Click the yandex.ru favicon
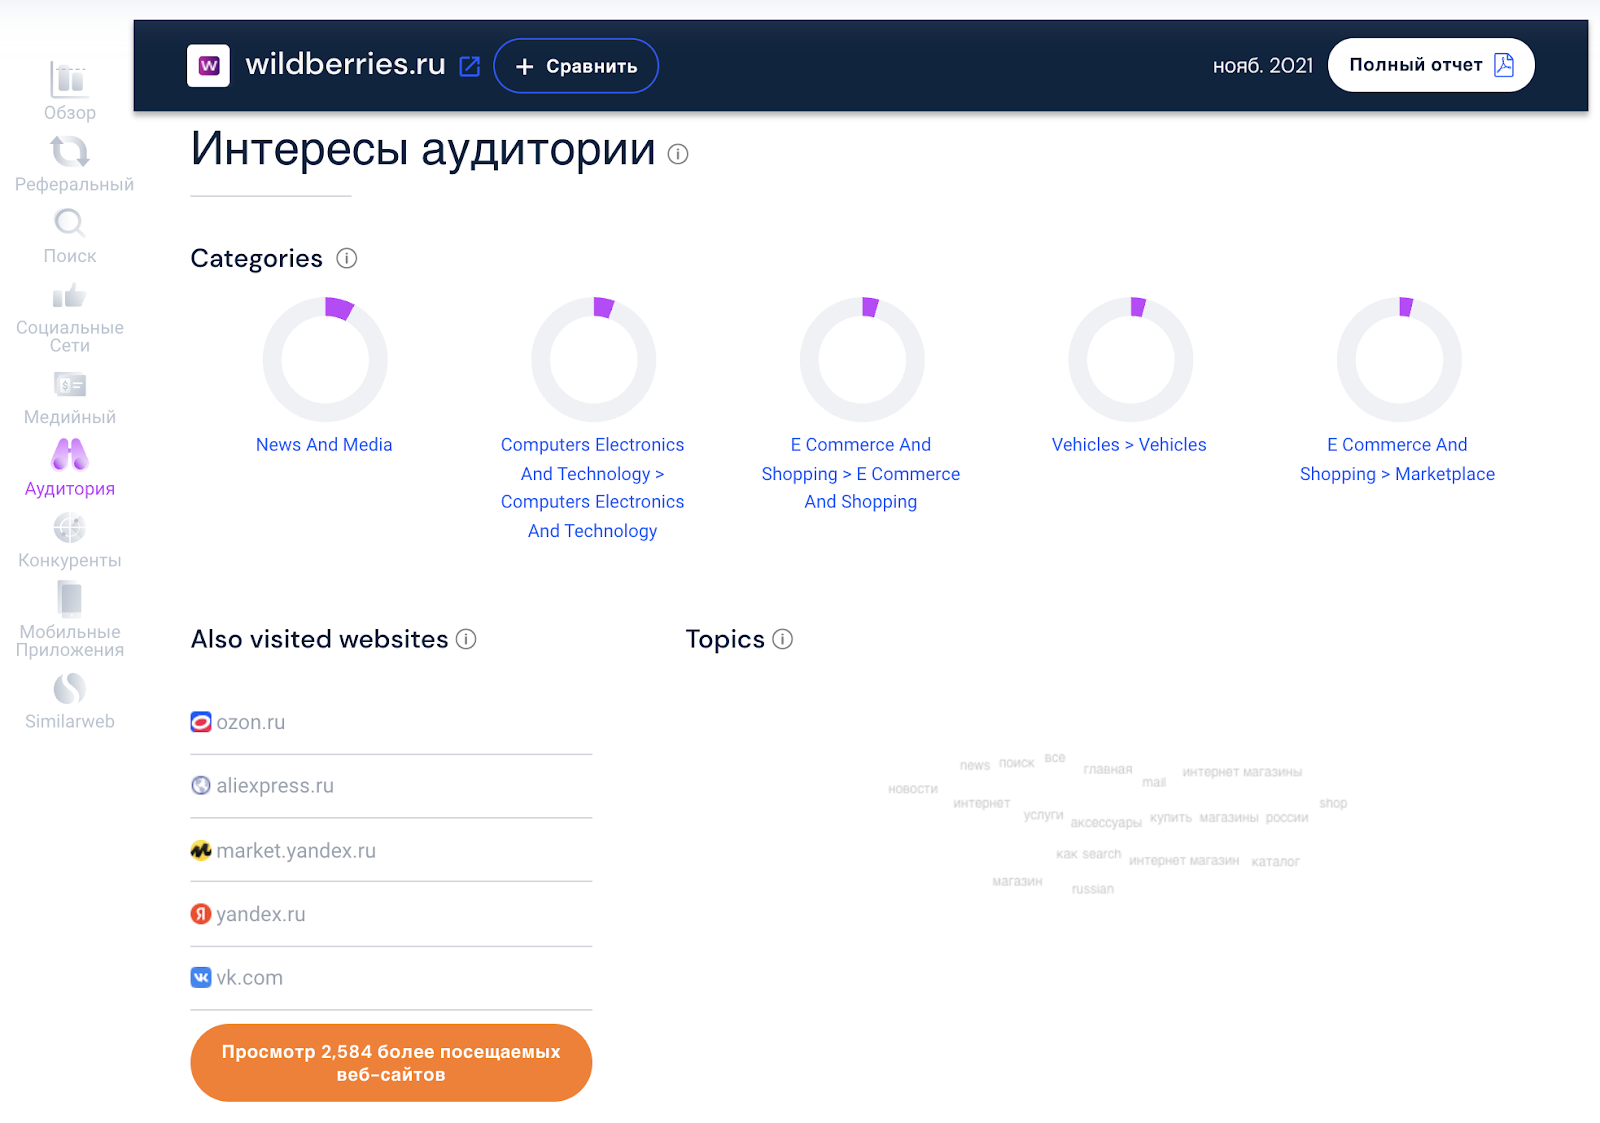This screenshot has height=1123, width=1600. pos(201,914)
